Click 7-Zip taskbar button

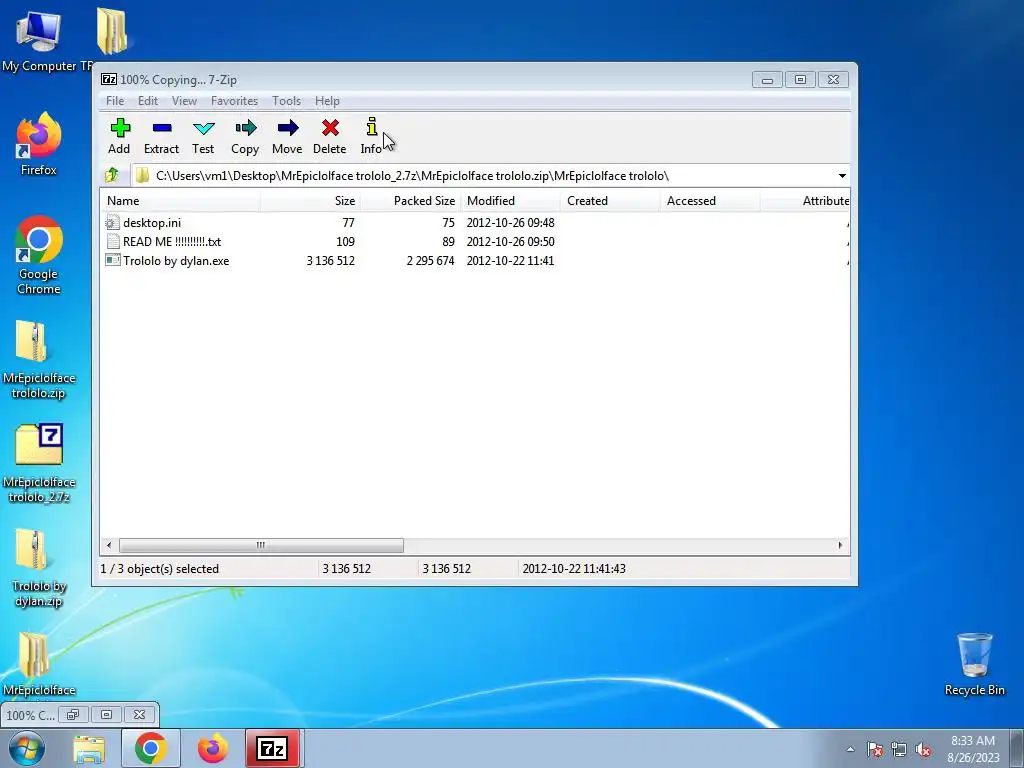(272, 748)
